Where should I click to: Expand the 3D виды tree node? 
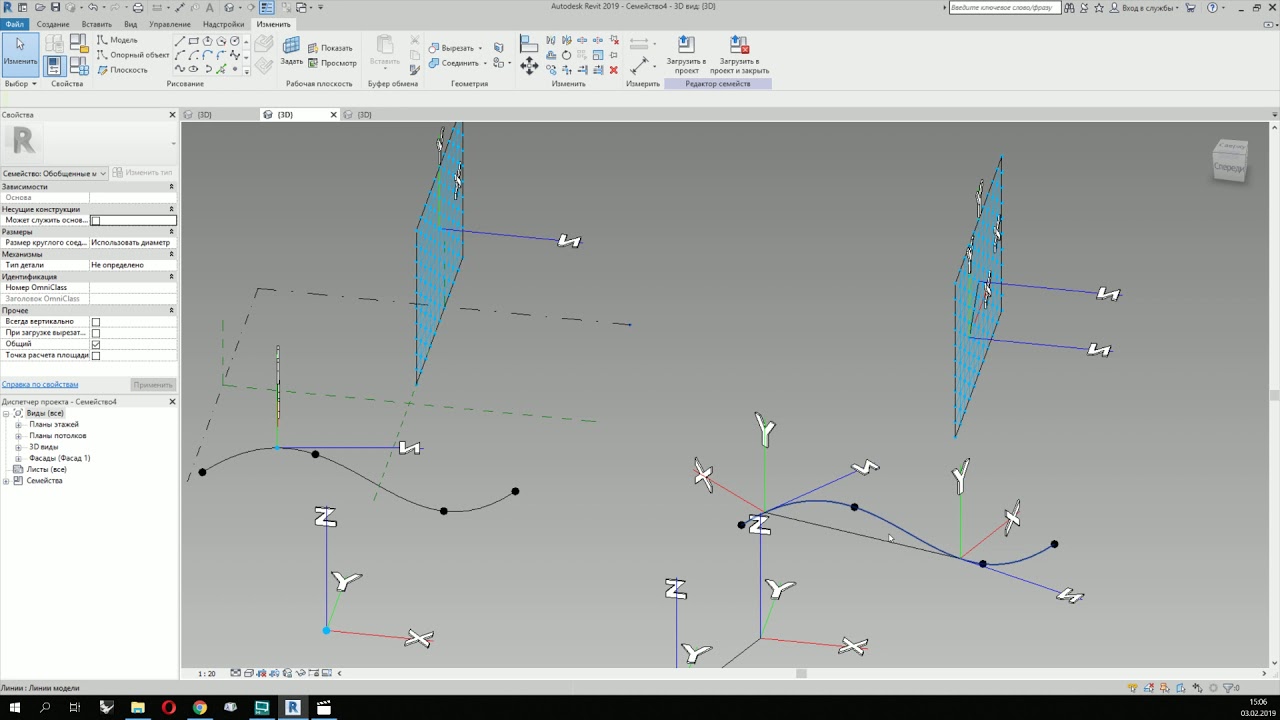[x=18, y=447]
